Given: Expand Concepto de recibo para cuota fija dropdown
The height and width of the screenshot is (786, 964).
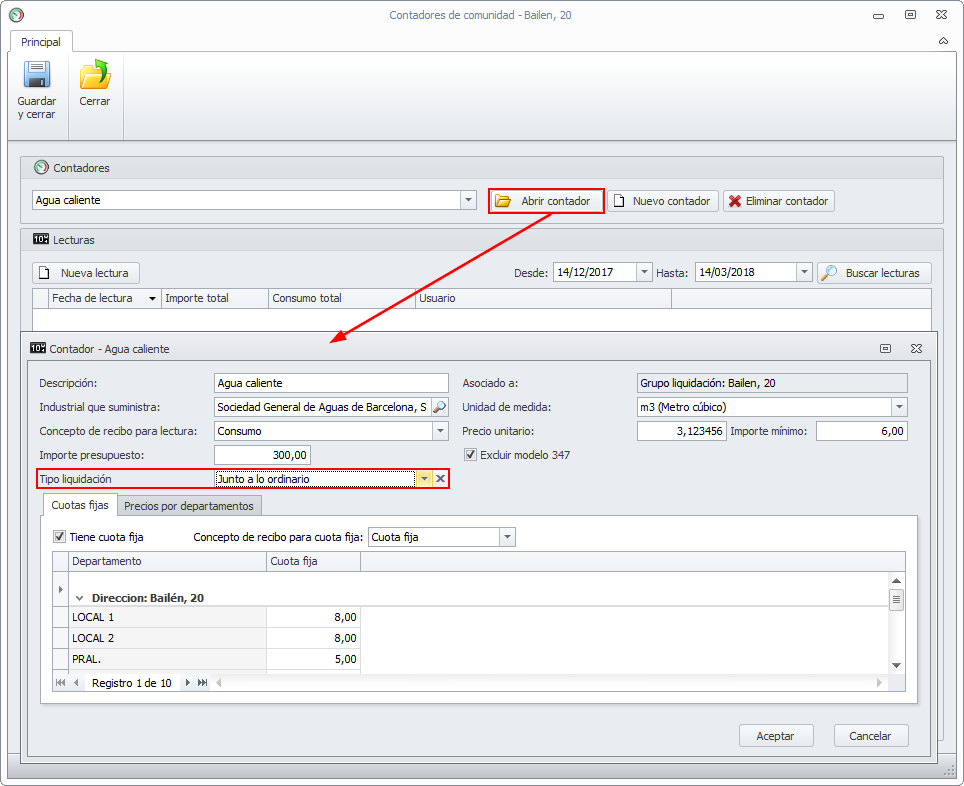Looking at the screenshot, I should pos(507,537).
